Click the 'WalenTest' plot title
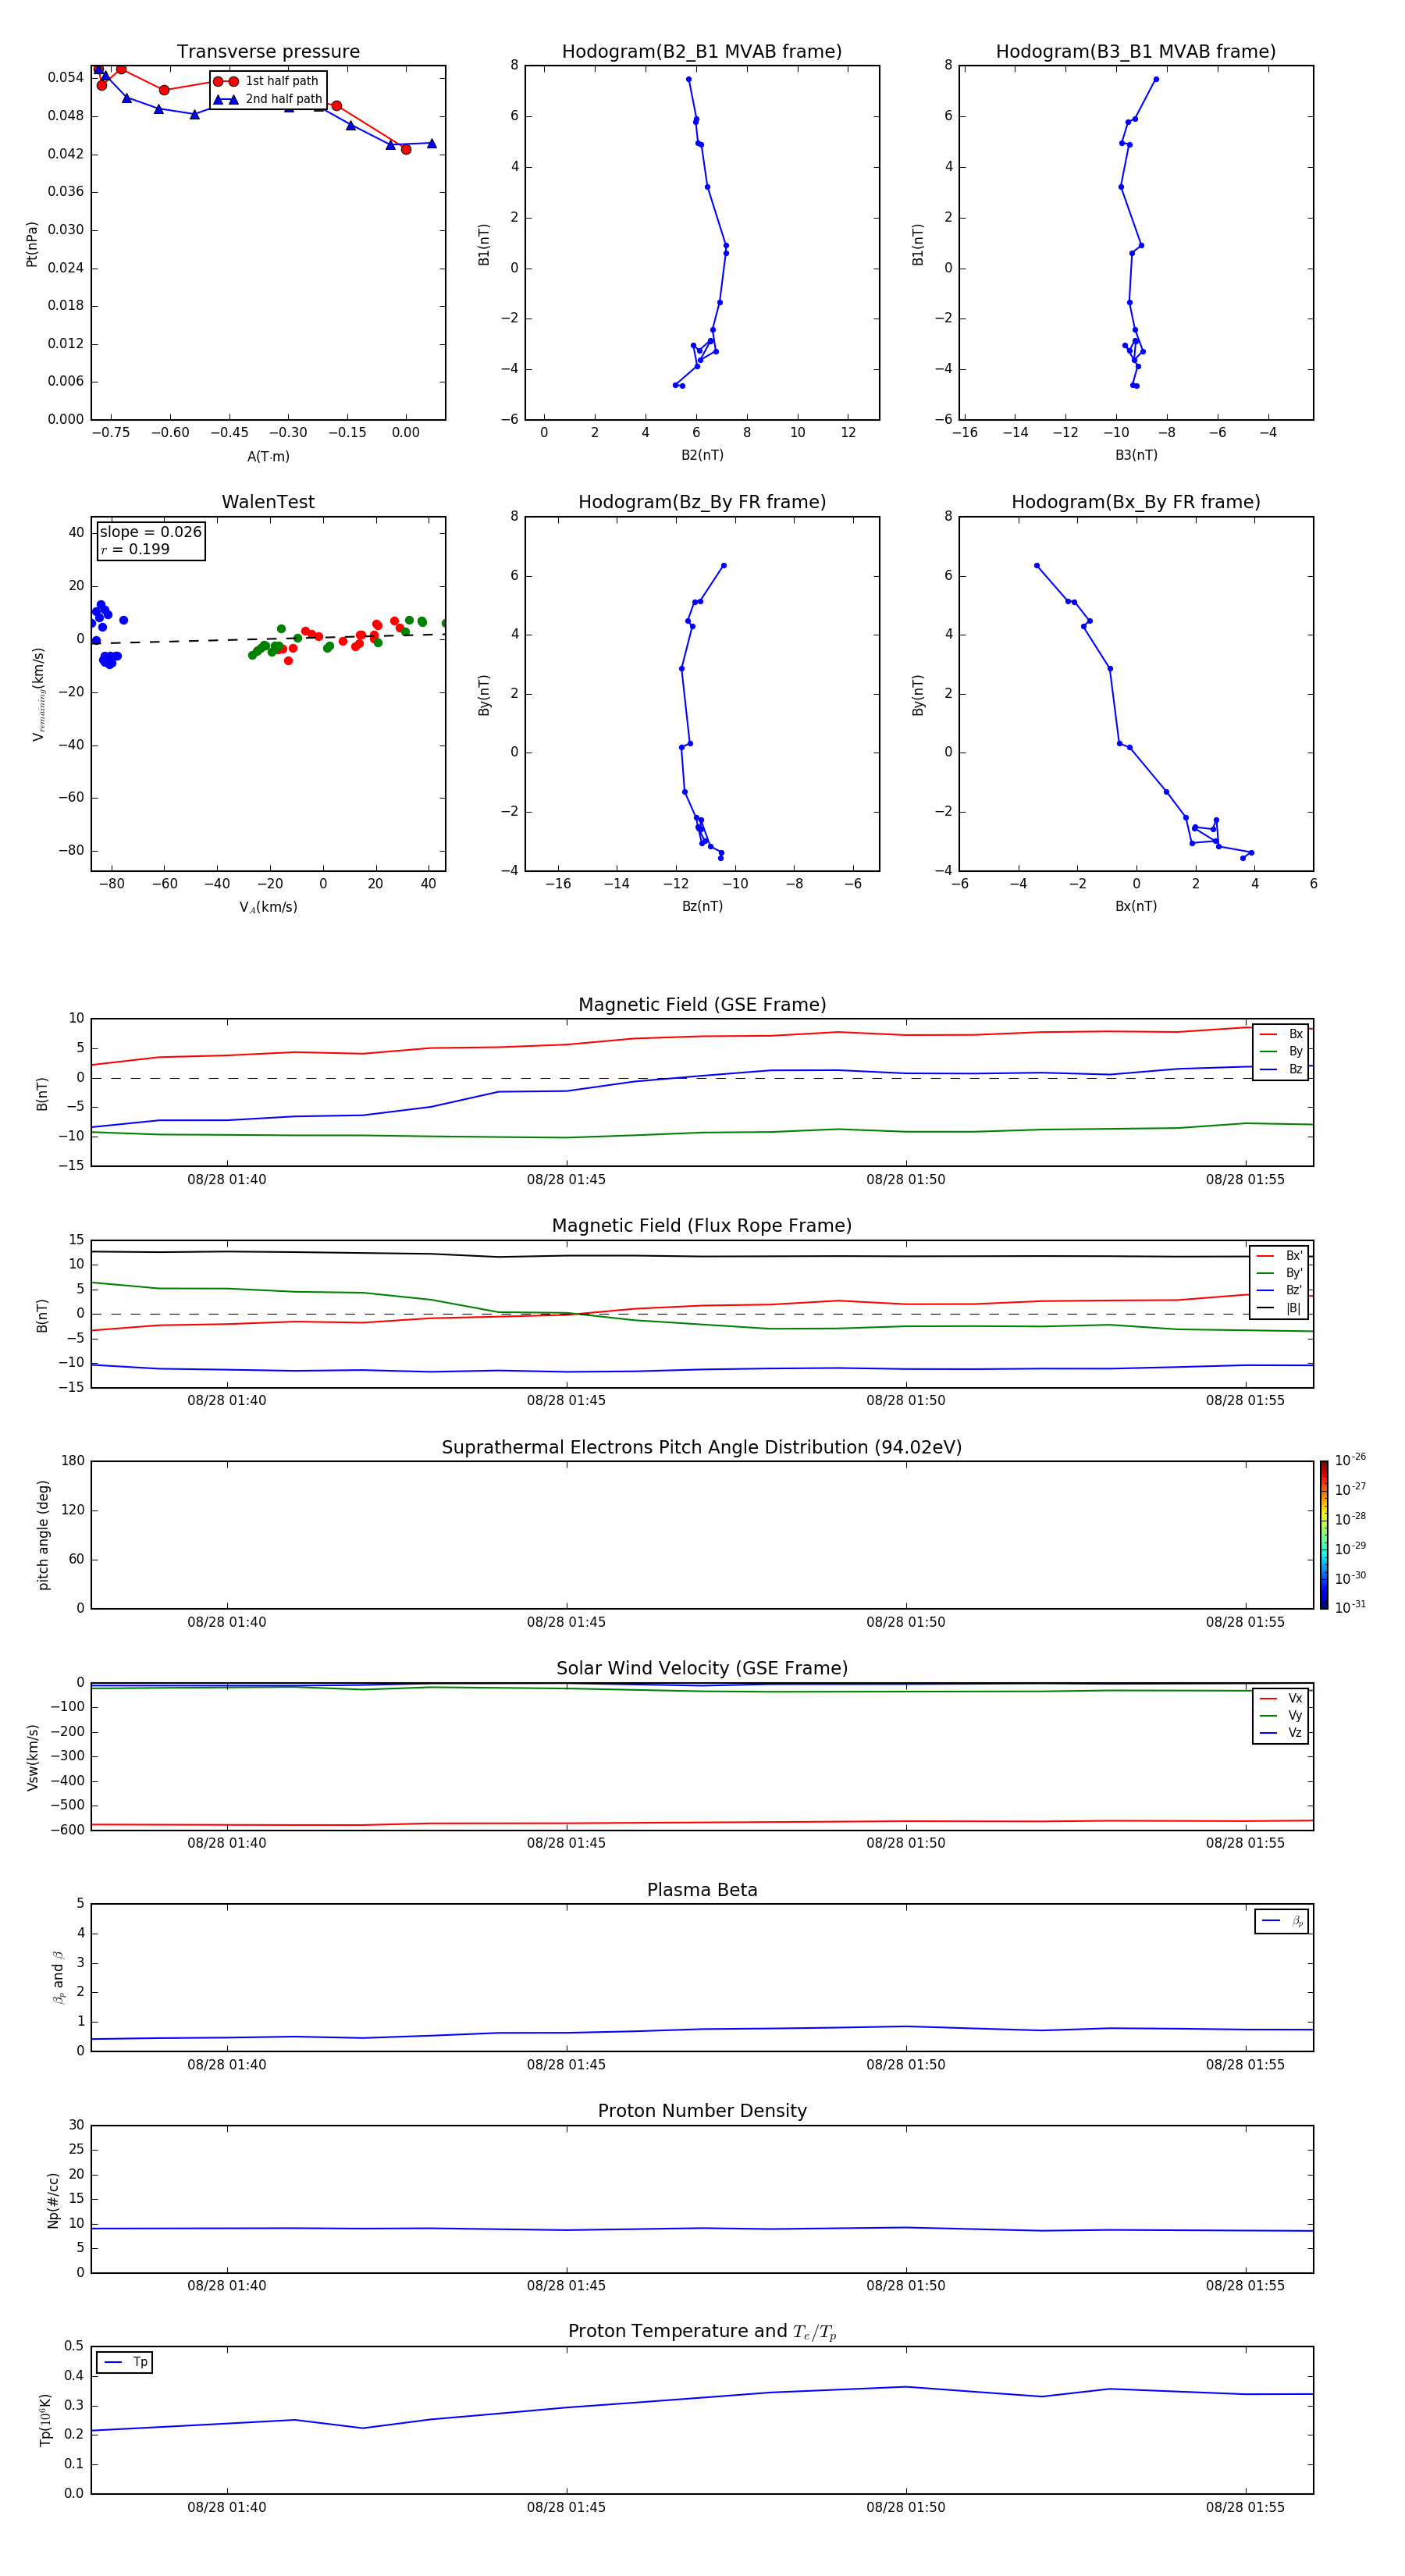Viewport: 1405px width, 2576px height. (268, 502)
